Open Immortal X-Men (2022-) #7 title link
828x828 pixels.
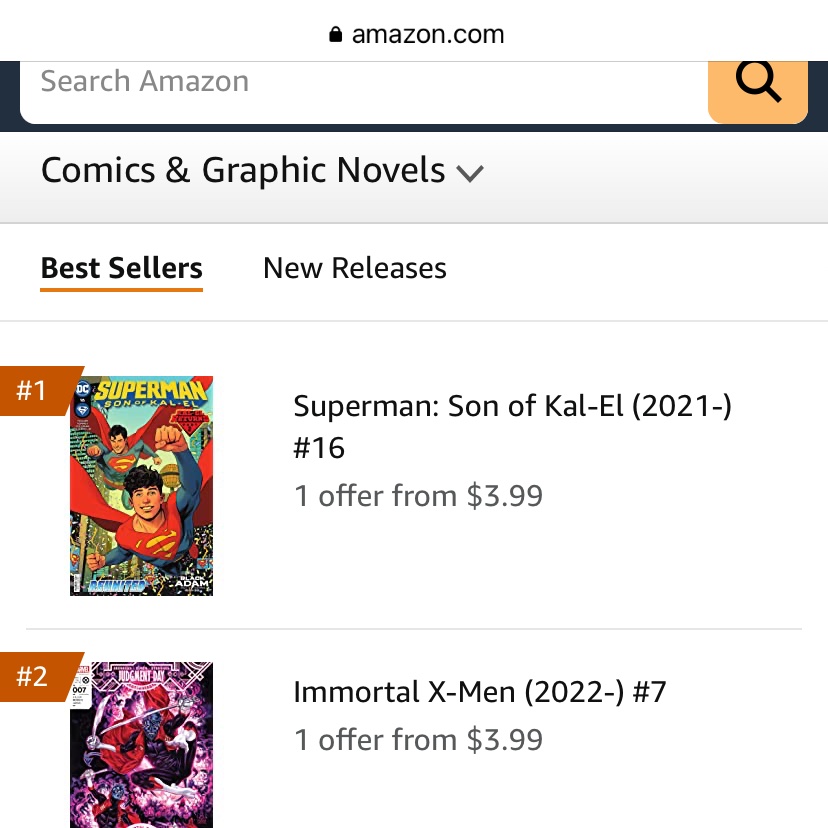479,692
